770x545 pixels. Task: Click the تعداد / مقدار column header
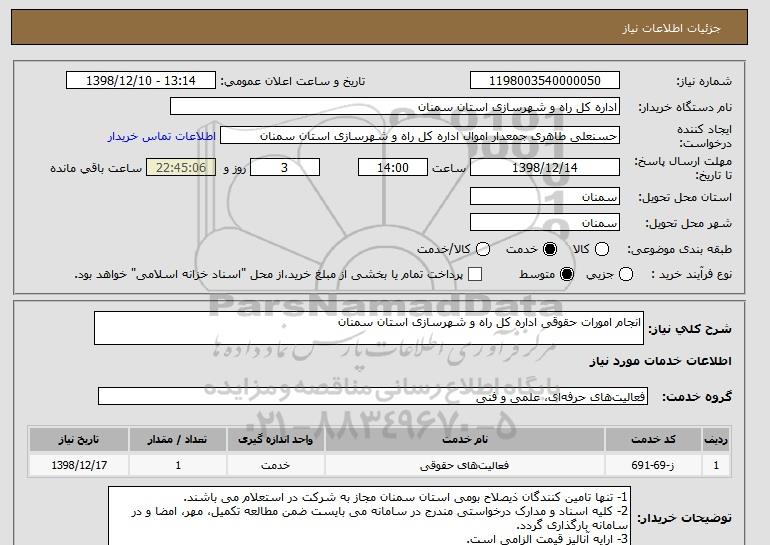tap(178, 439)
